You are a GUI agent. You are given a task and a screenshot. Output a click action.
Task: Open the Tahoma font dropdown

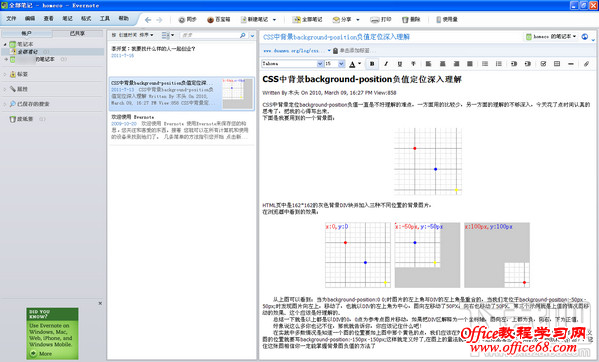pyautogui.click(x=320, y=64)
